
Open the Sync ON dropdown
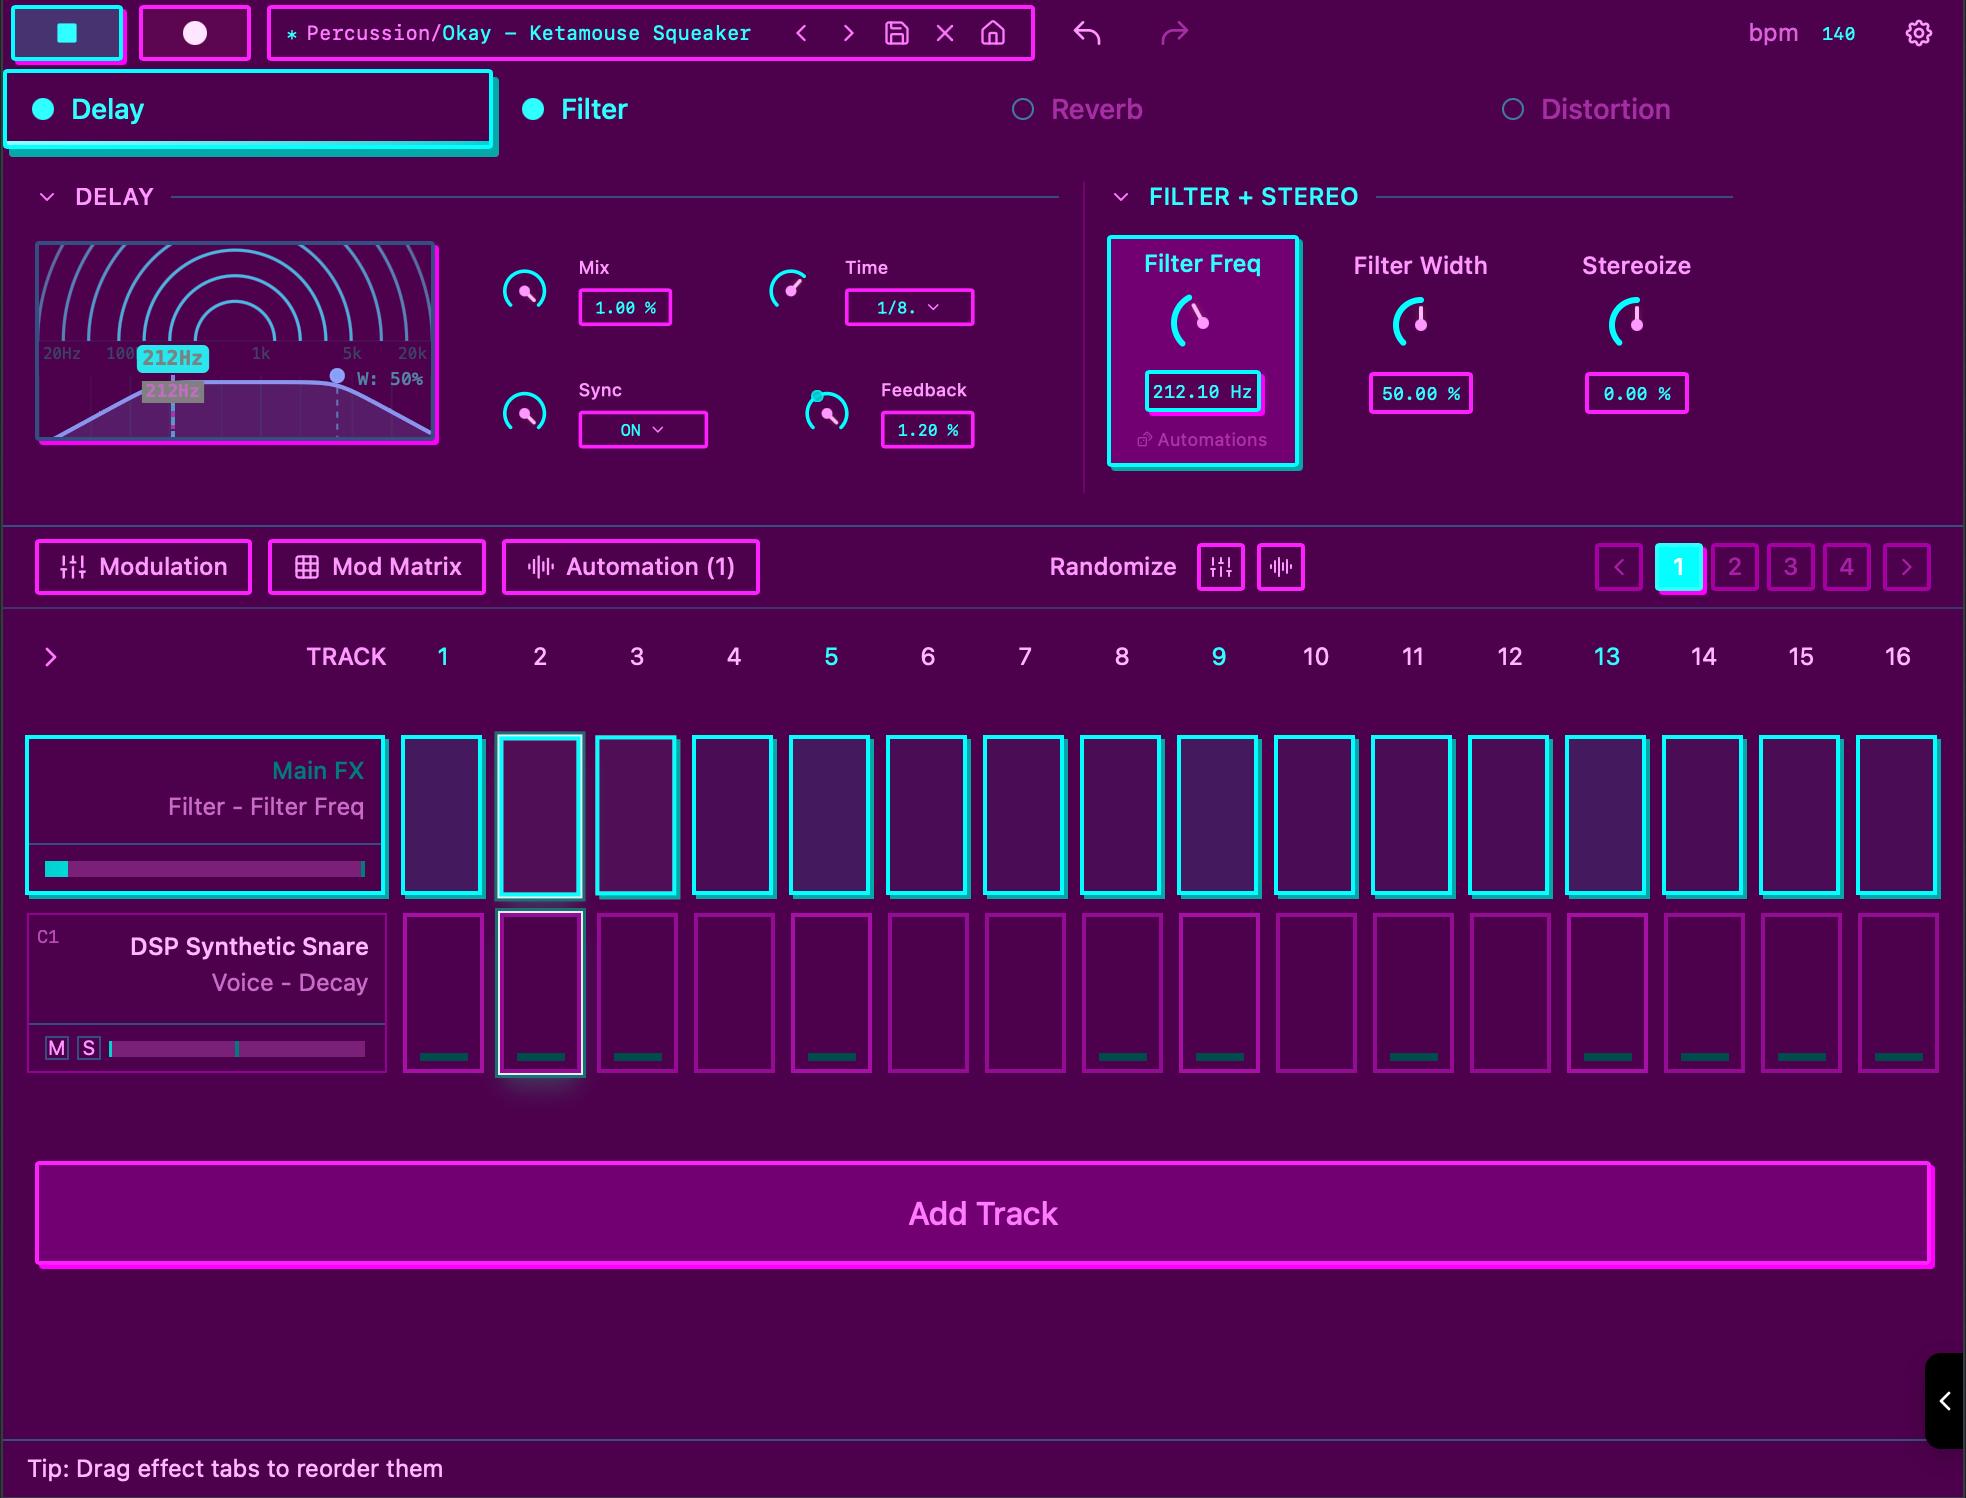coord(642,430)
